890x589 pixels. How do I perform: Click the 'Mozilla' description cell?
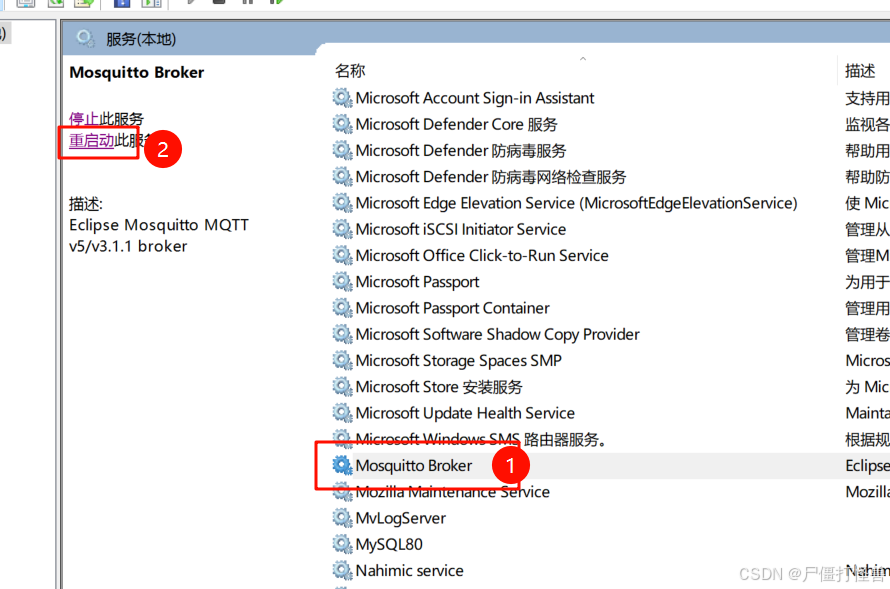867,491
